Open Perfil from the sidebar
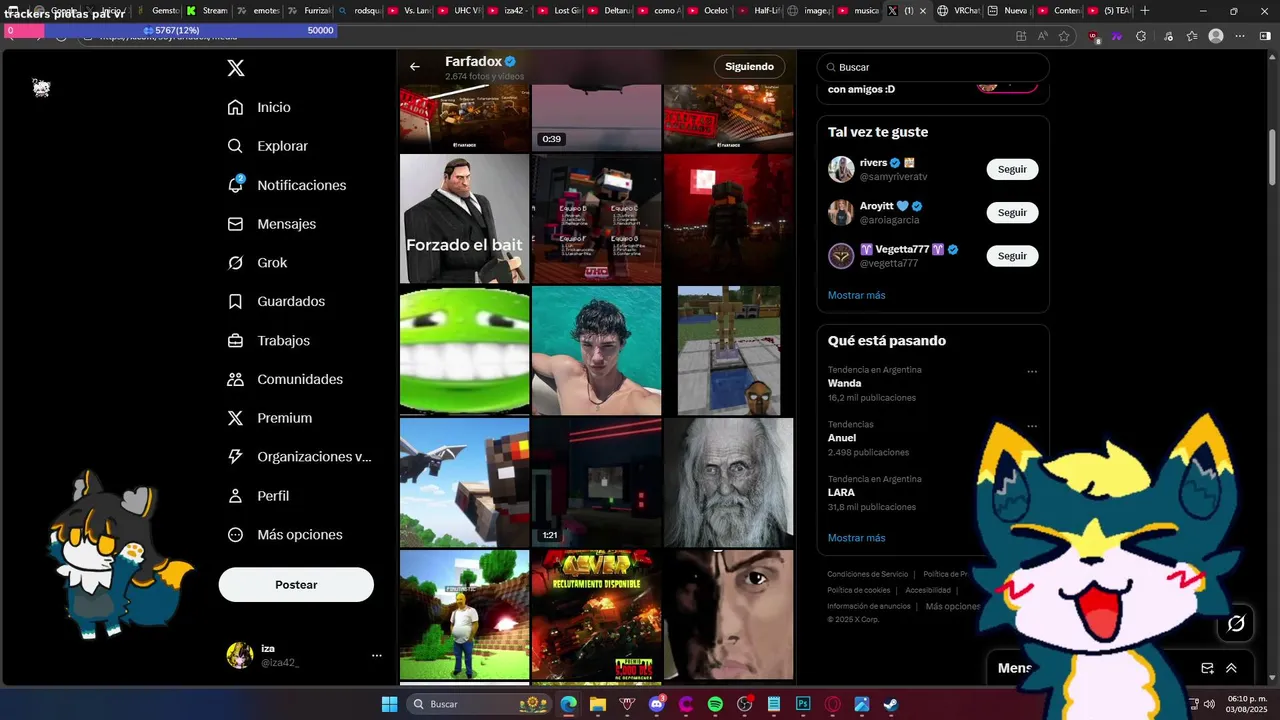 pos(258,496)
